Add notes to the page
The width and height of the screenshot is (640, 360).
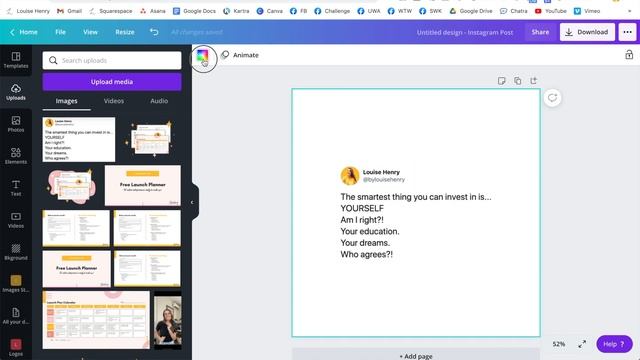pos(502,81)
